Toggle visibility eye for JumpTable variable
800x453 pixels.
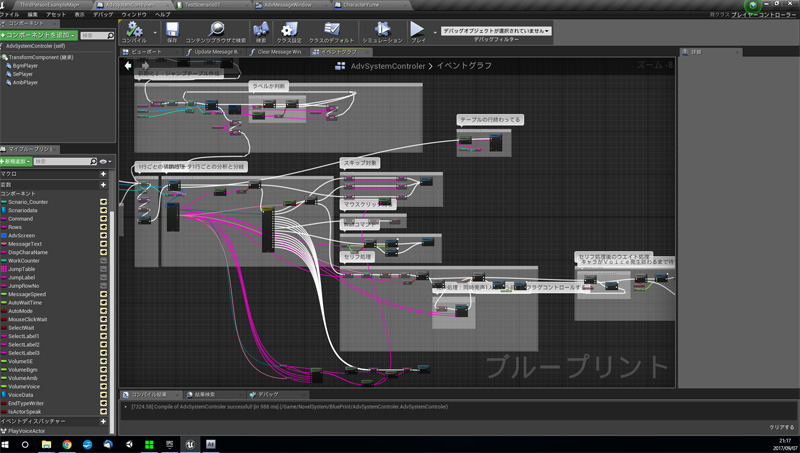[103, 269]
